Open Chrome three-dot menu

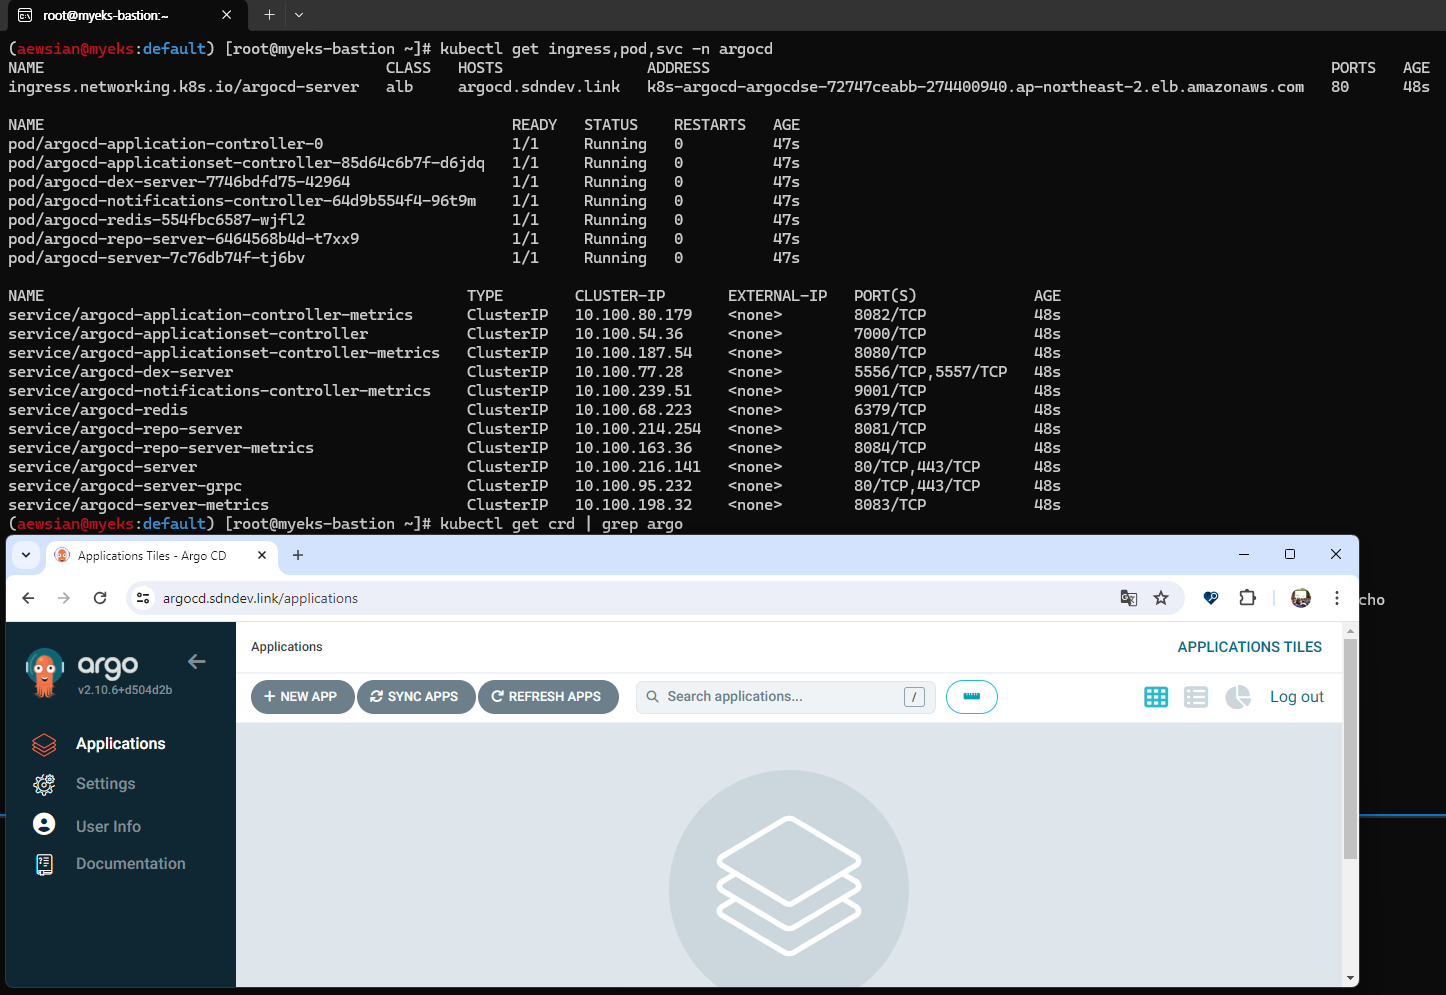1337,598
